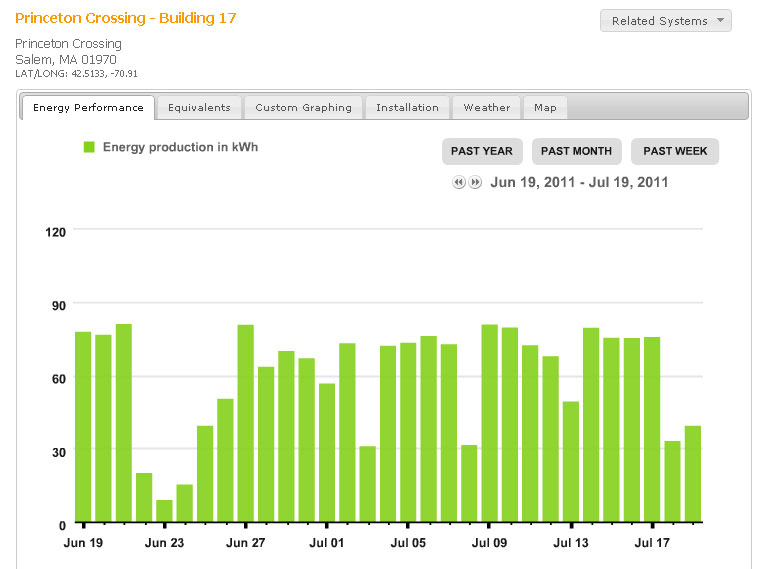The image size is (762, 569).
Task: Click the next date range arrow
Action: point(475,183)
